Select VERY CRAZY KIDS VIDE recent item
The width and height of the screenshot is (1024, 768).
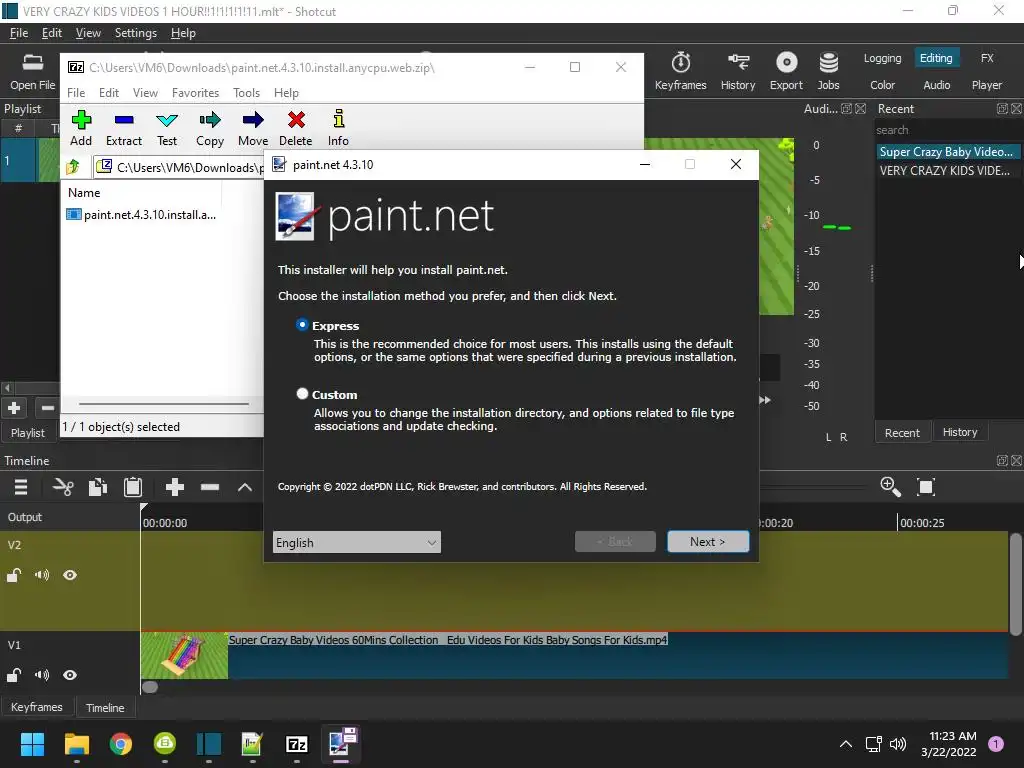[x=947, y=170]
